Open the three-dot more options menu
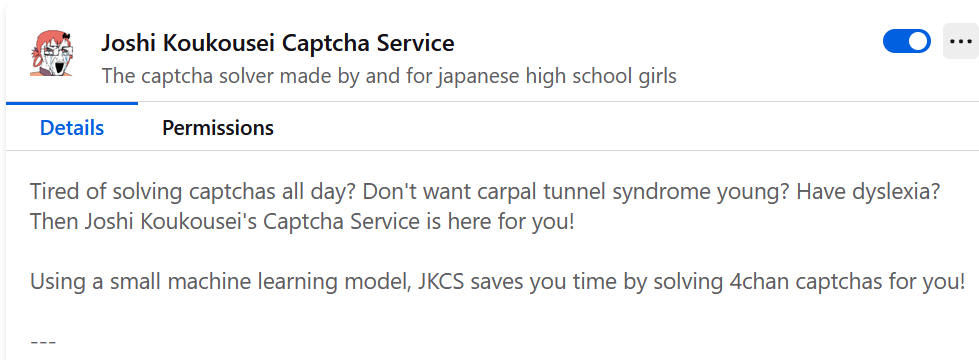The width and height of the screenshot is (979, 360). coord(960,41)
